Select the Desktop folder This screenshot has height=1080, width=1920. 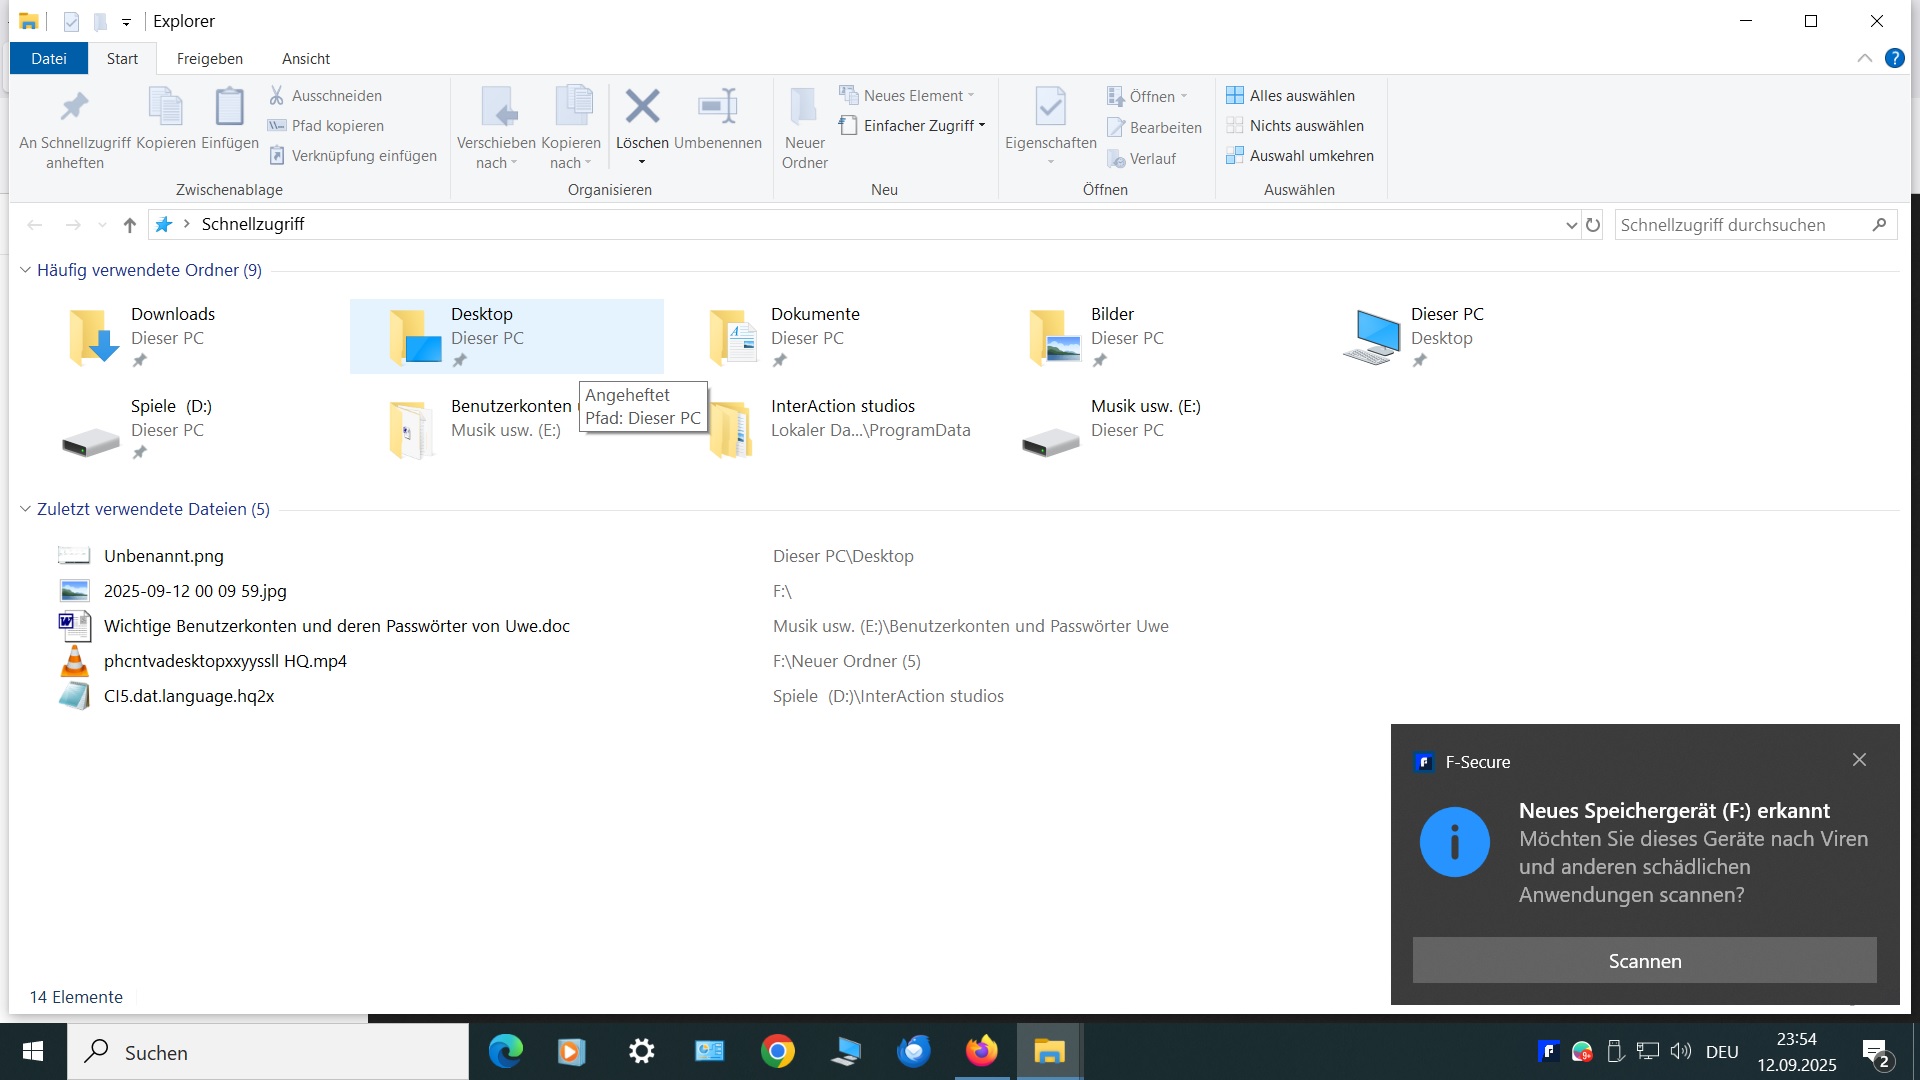click(506, 336)
